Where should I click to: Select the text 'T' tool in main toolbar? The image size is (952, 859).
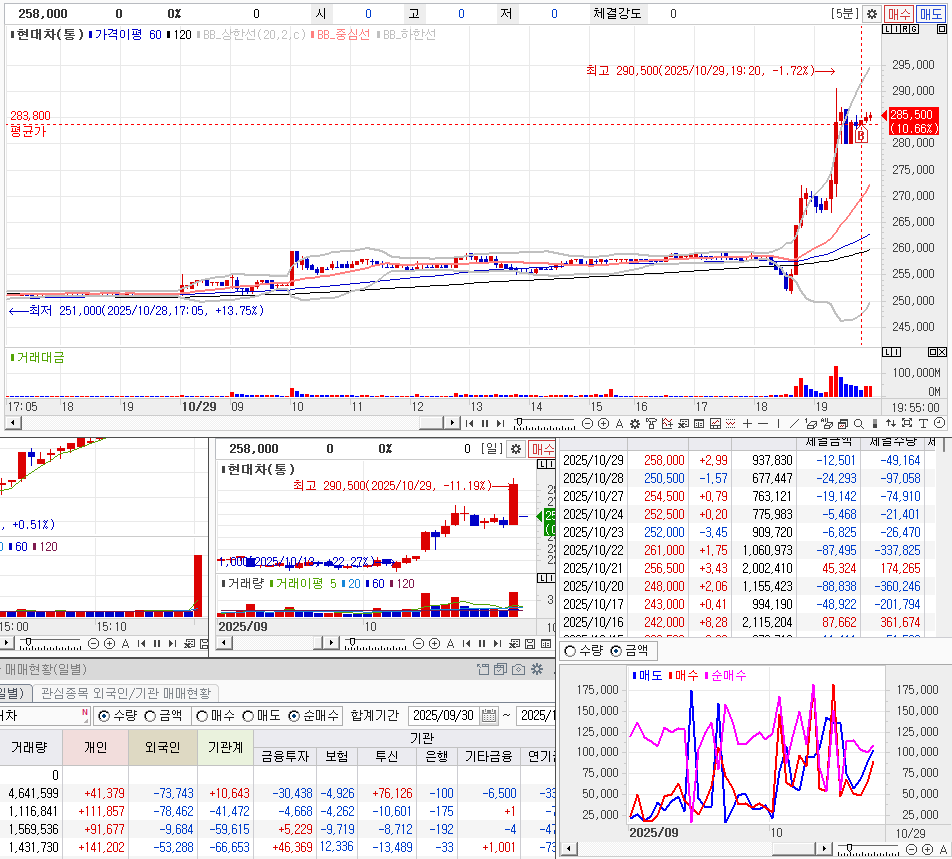click(x=923, y=423)
